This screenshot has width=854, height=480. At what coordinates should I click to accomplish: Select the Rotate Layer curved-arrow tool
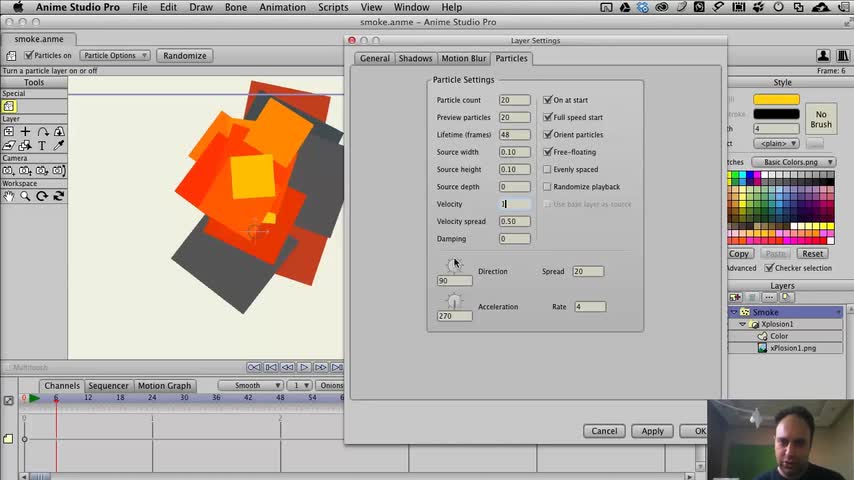(x=42, y=131)
